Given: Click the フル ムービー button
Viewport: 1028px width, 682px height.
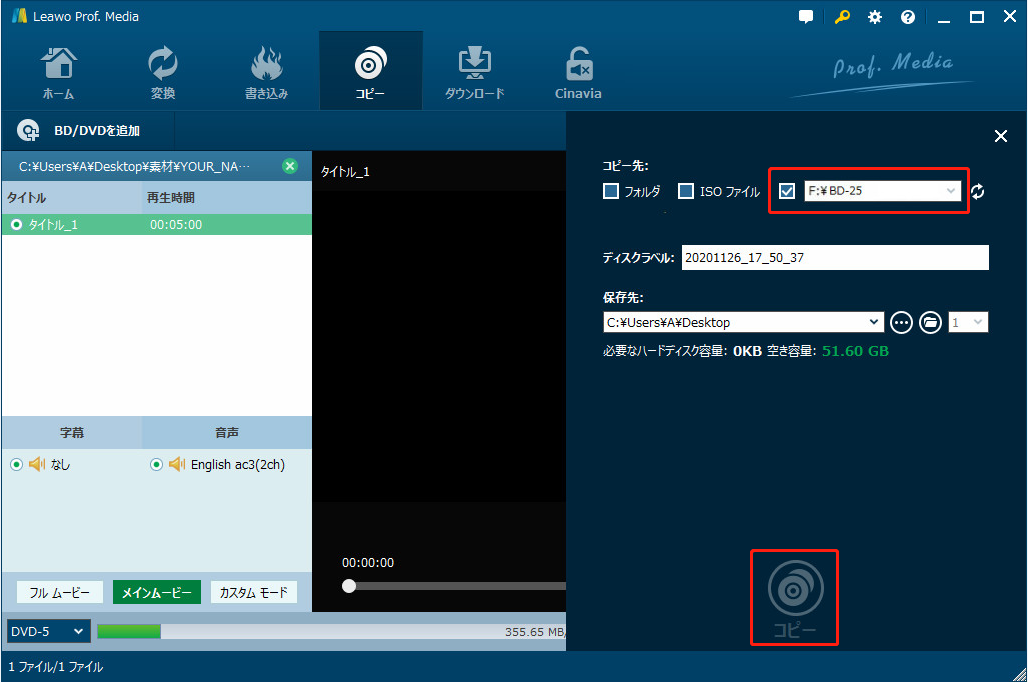Looking at the screenshot, I should [59, 592].
